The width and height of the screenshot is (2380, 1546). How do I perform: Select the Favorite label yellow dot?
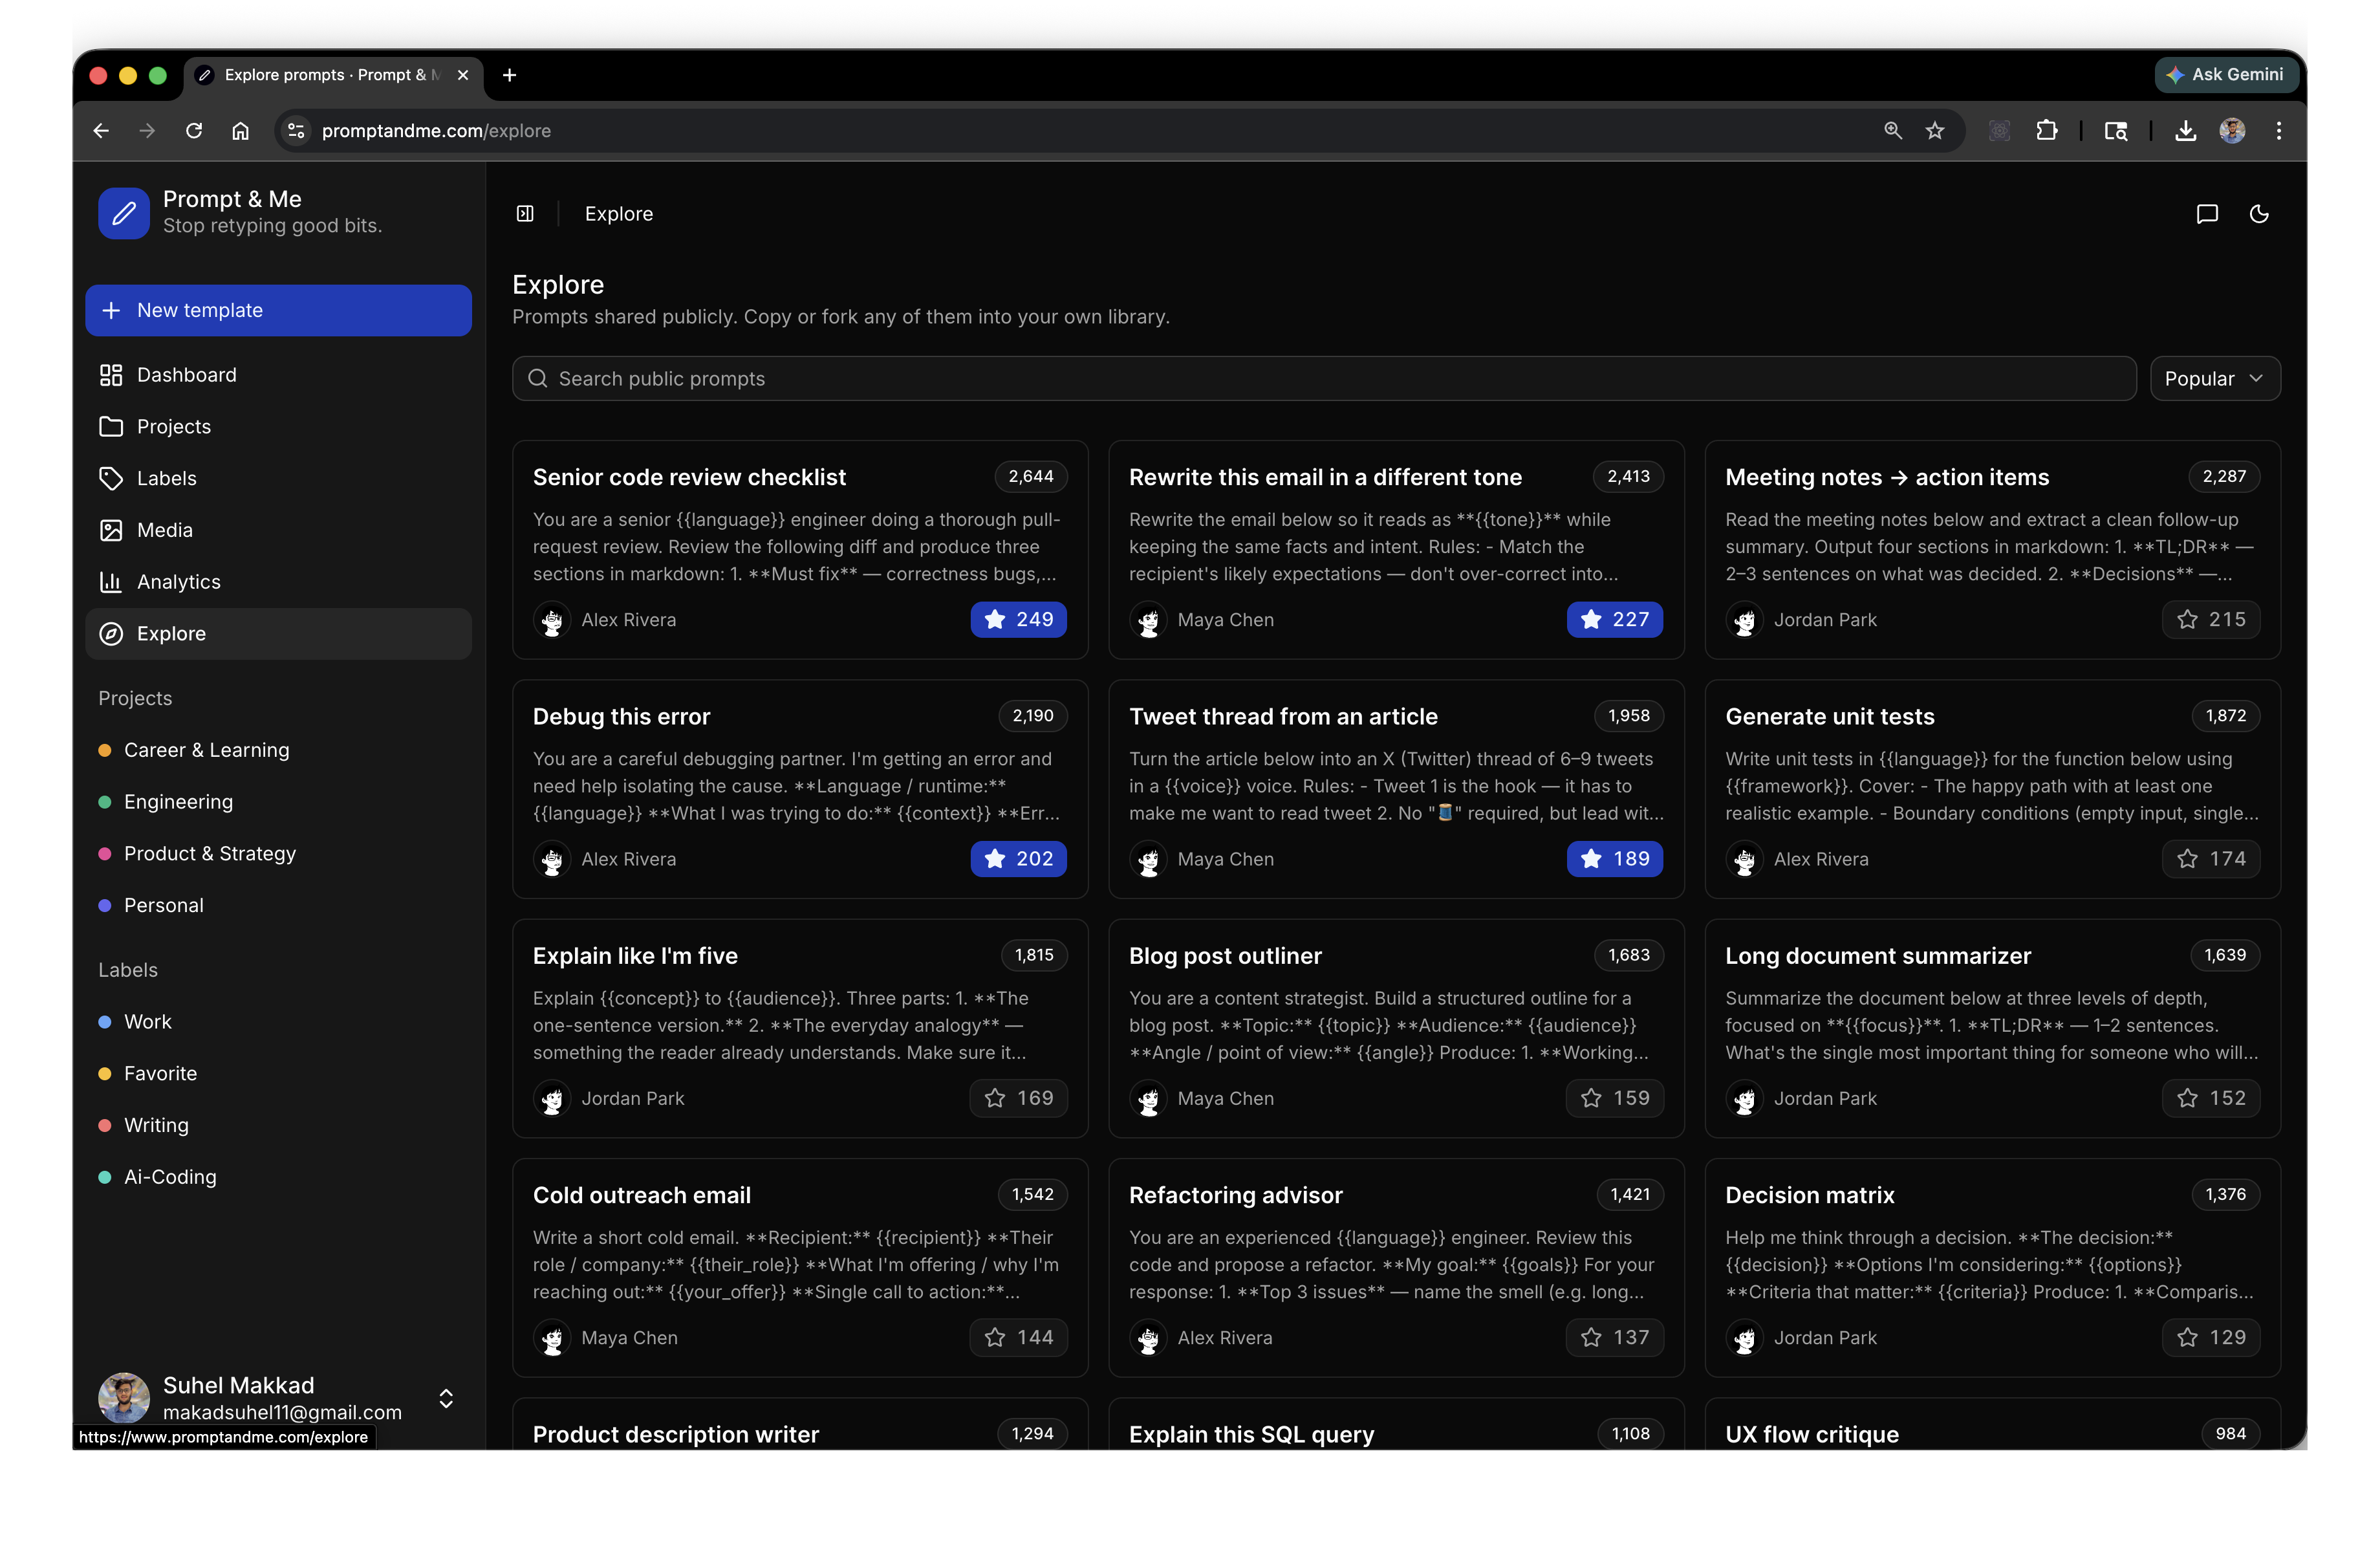[104, 1073]
